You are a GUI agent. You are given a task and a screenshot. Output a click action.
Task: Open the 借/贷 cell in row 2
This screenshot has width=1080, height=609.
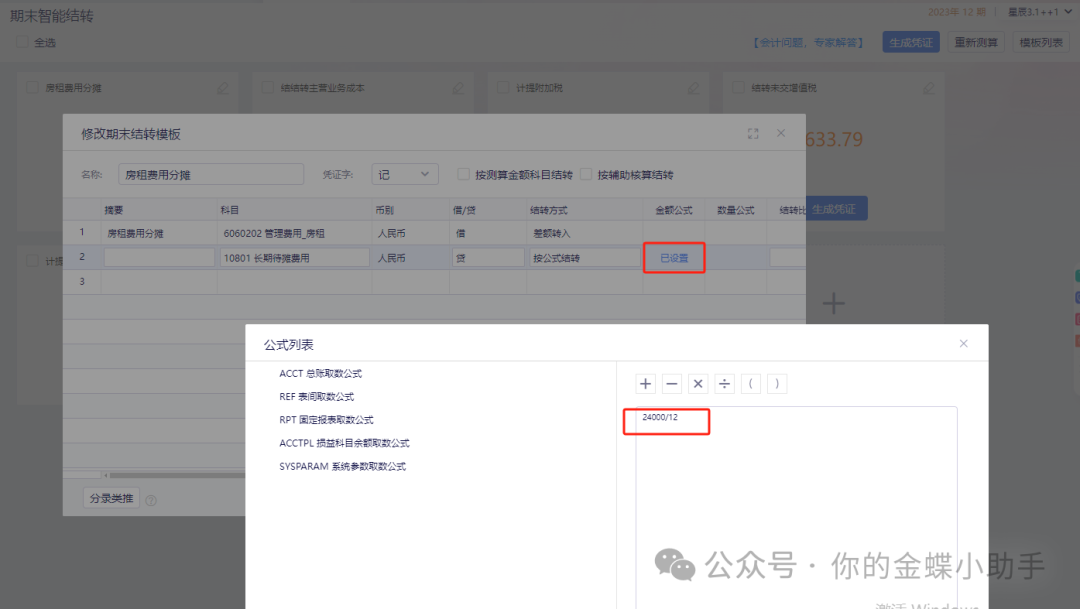pos(488,258)
